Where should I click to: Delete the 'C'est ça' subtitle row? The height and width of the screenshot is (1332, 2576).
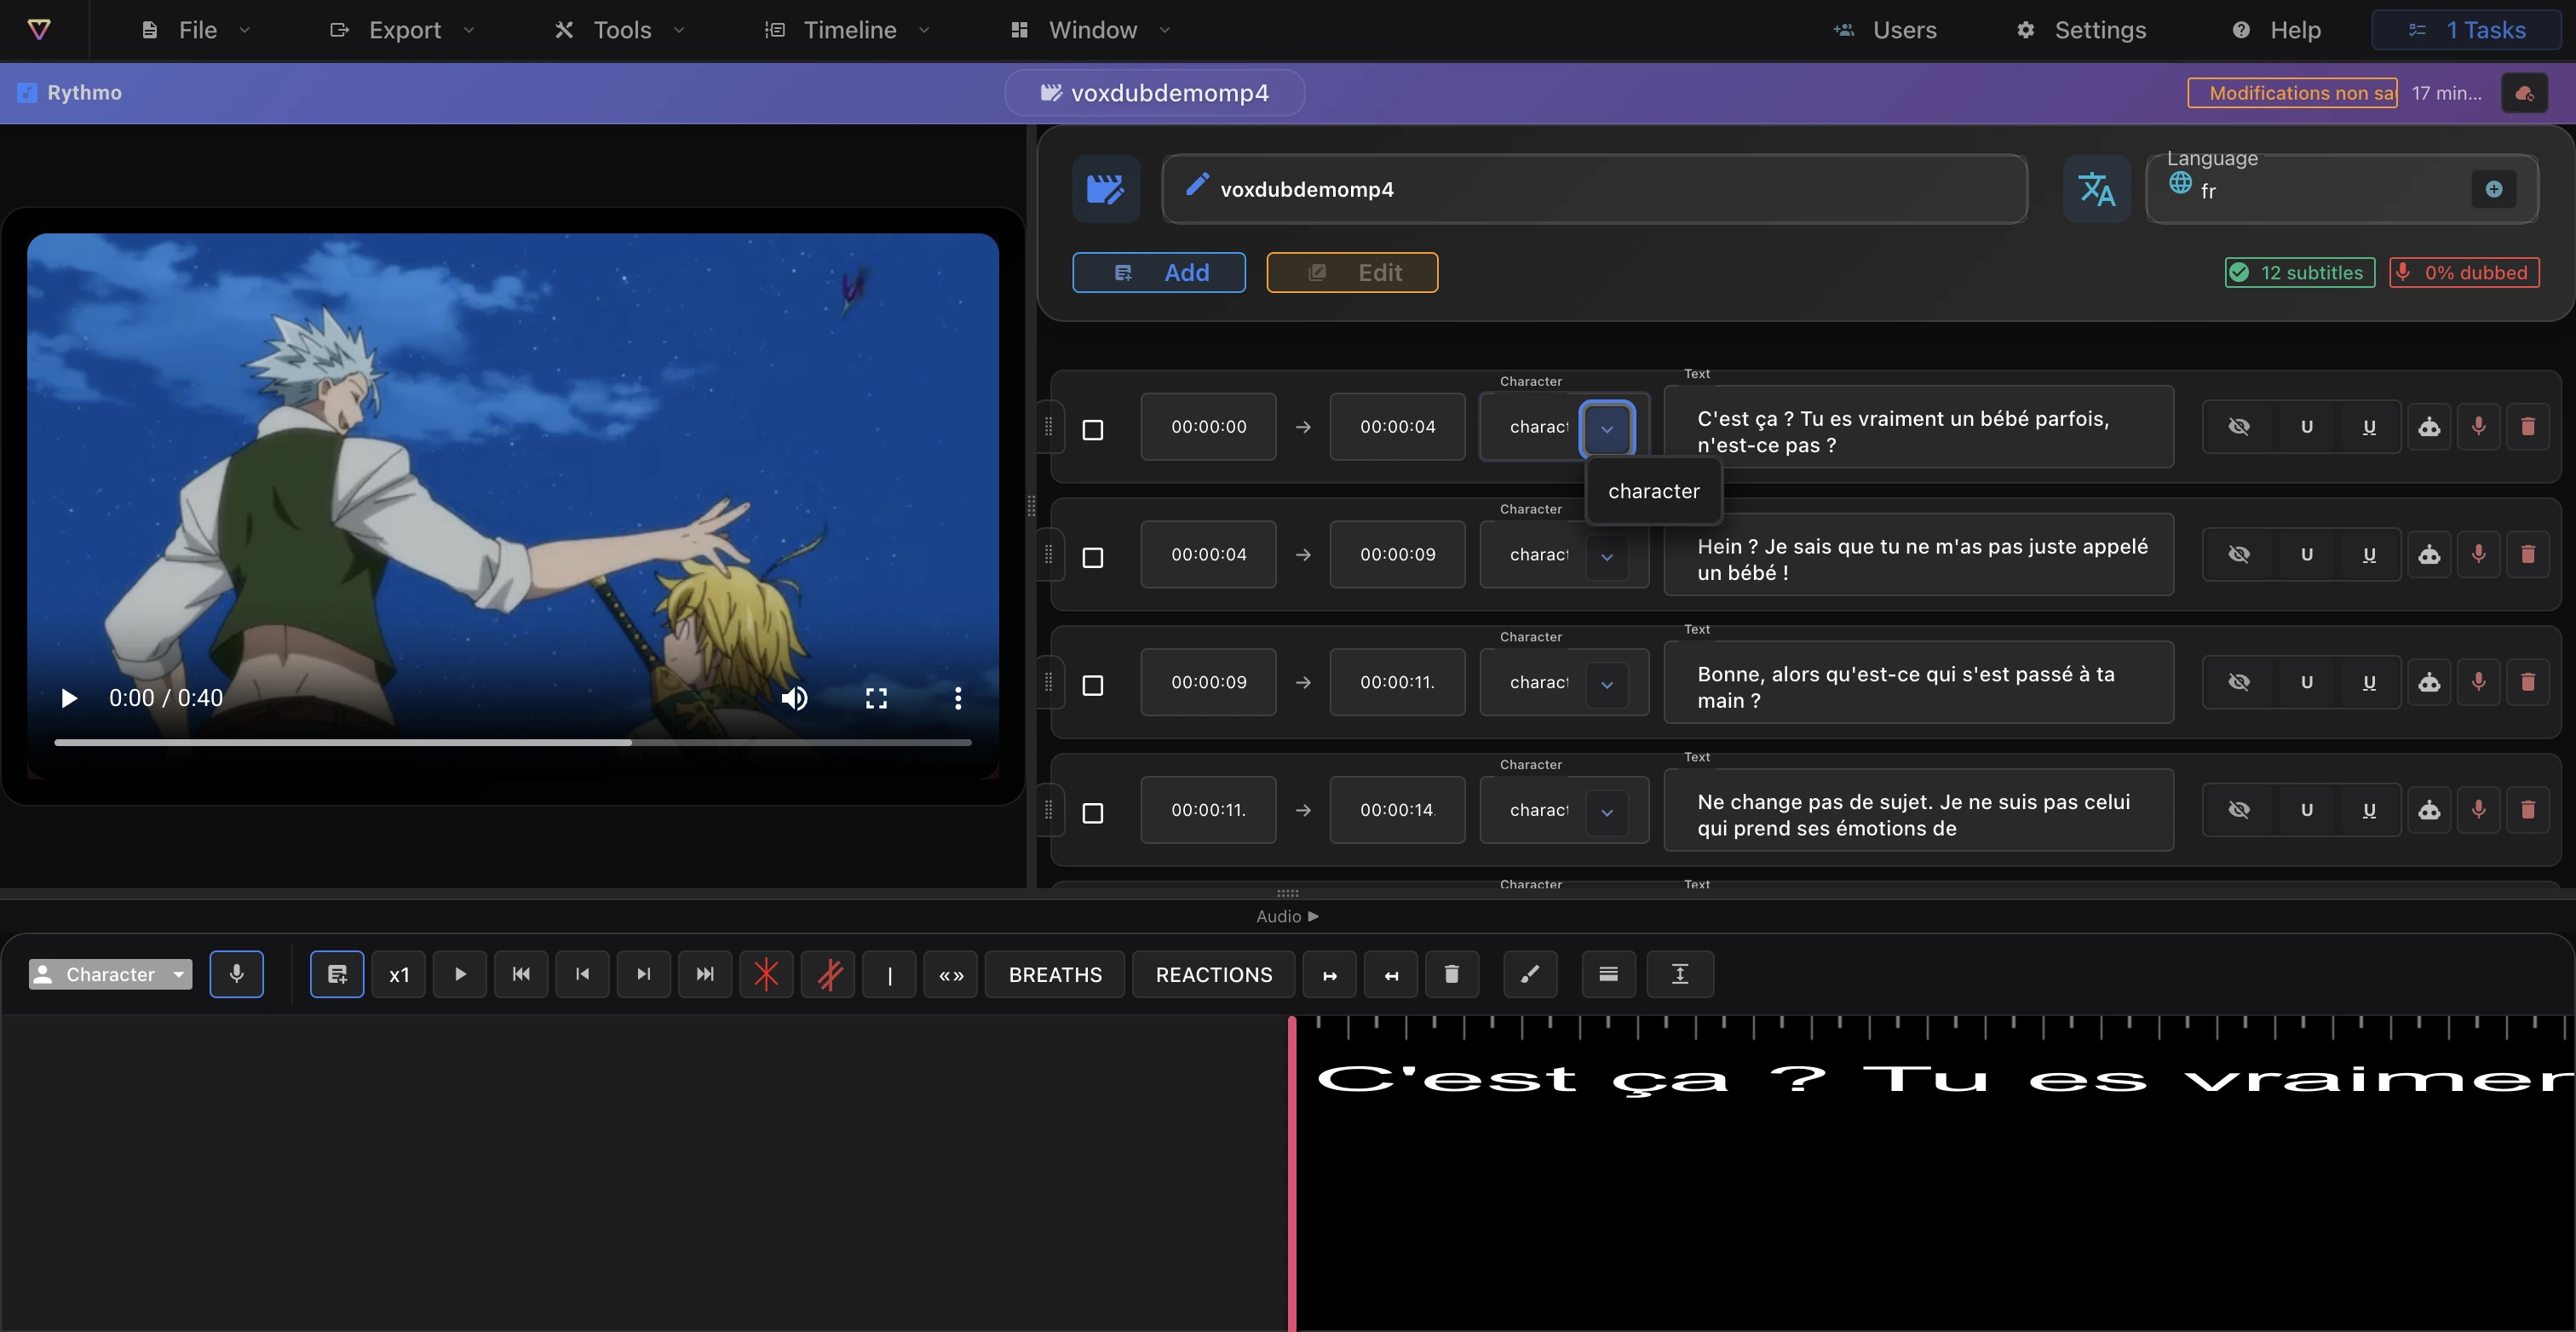click(x=2528, y=427)
